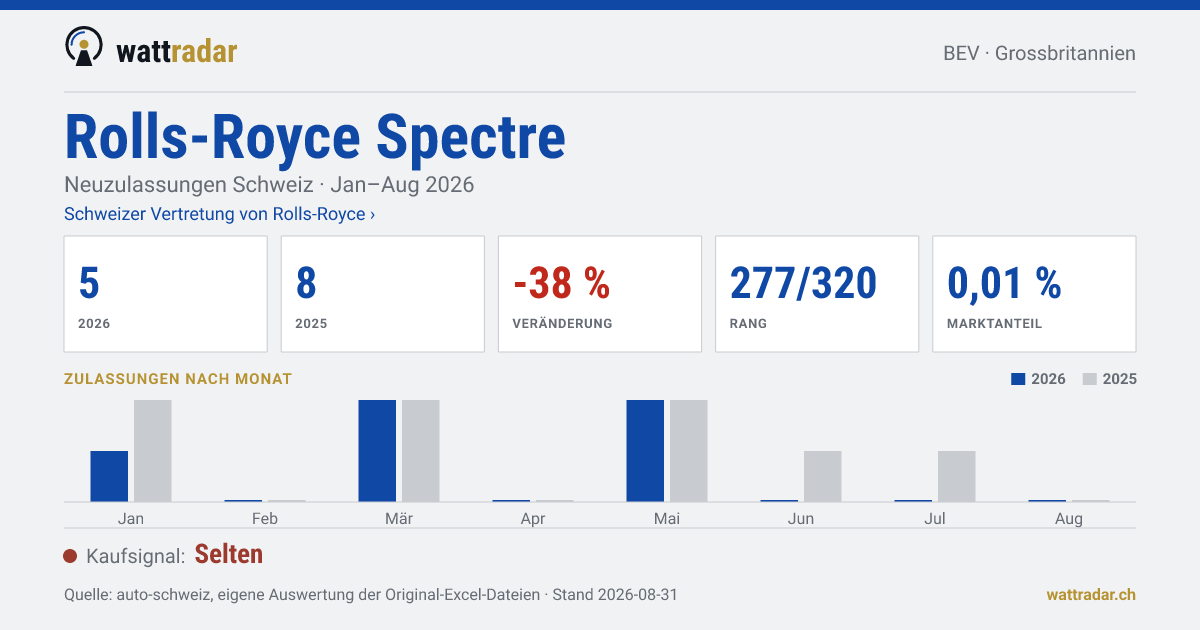The height and width of the screenshot is (630, 1200).
Task: Click the grey 2025 legend swatch
Action: (1090, 379)
